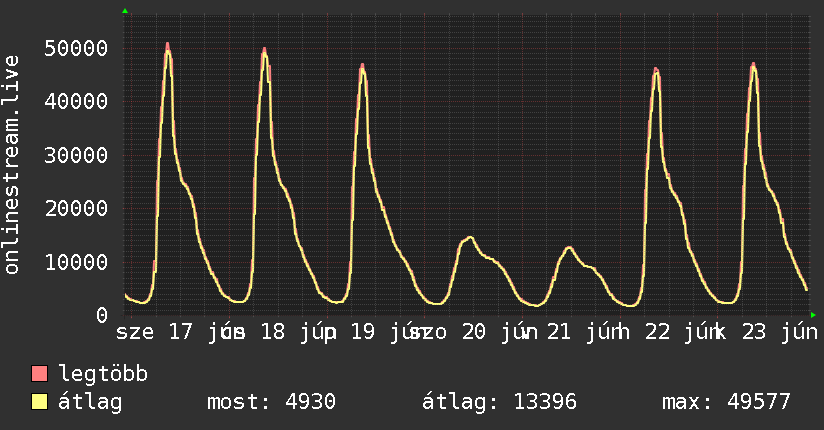This screenshot has width=824, height=430.
Task: Click the '17' date label on x-axis
Action: (181, 332)
